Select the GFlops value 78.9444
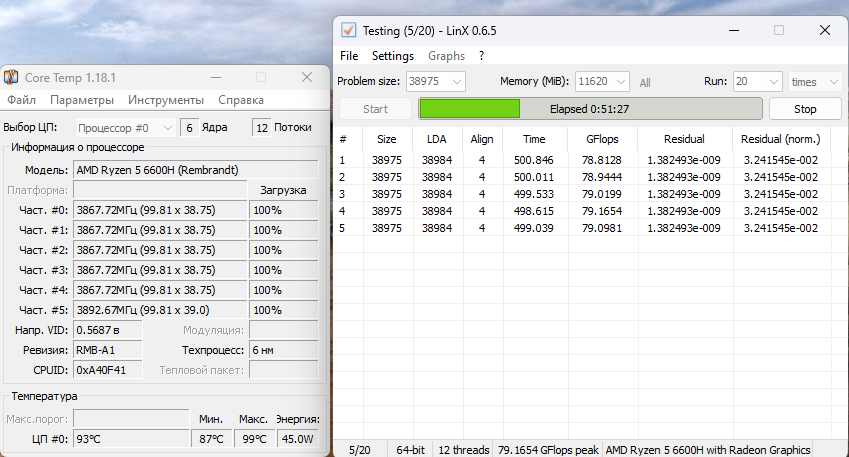849x457 pixels. coord(602,177)
